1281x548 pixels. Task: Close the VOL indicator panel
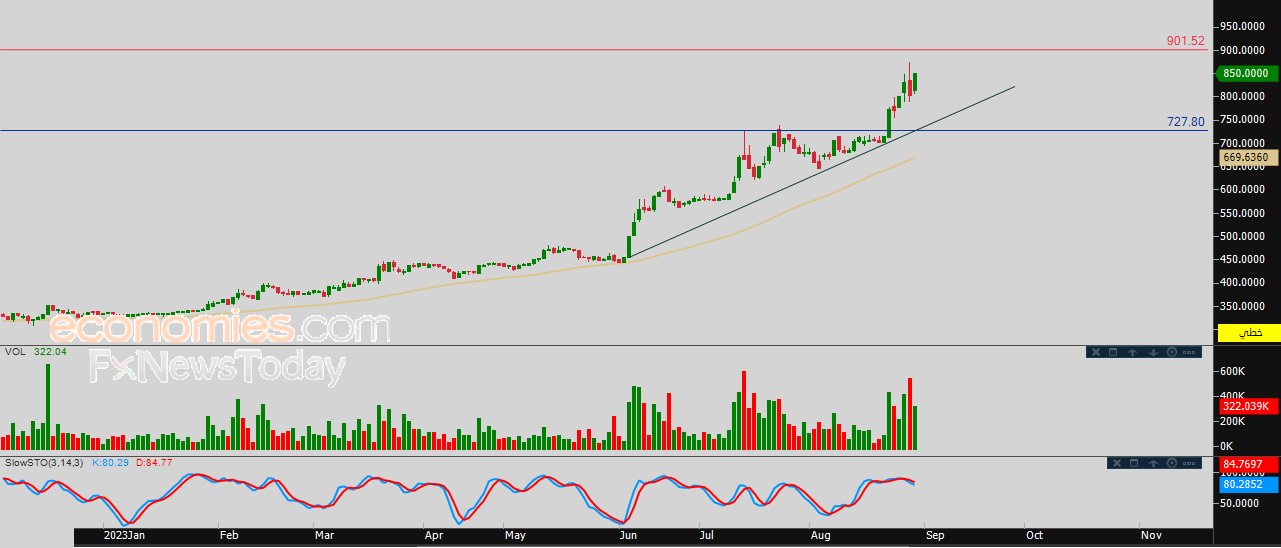point(1096,352)
